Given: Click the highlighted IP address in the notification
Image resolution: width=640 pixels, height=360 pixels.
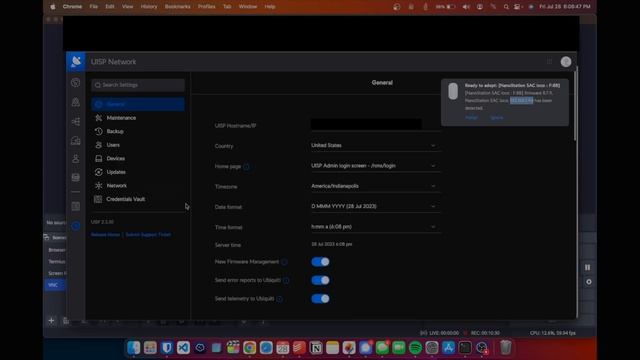Looking at the screenshot, I should [521, 100].
